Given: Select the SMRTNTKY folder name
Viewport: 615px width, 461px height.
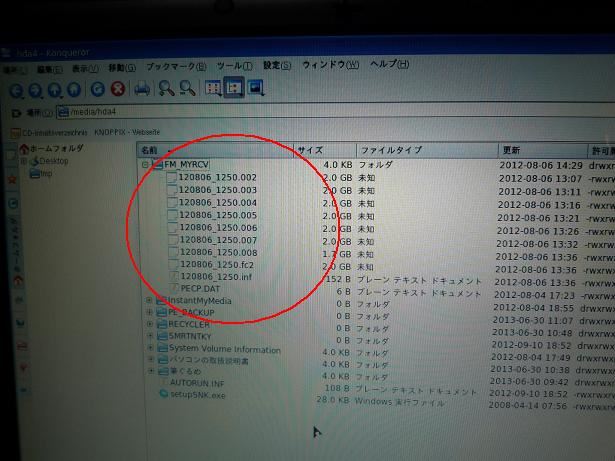Looking at the screenshot, I should (190, 336).
